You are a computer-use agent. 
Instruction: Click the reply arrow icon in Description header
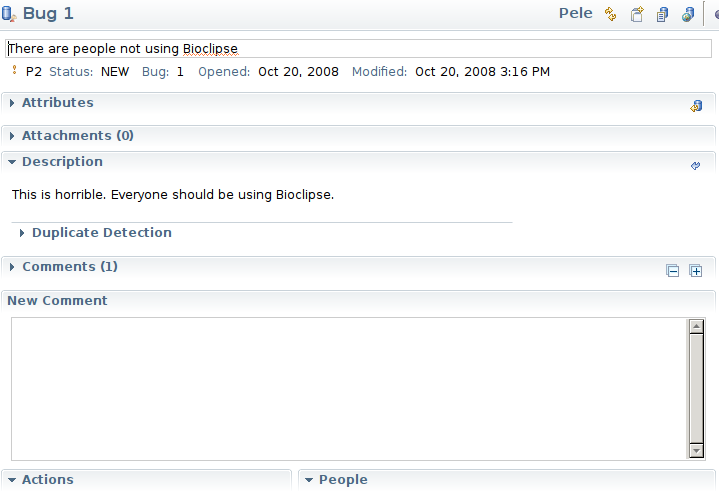[x=696, y=166]
